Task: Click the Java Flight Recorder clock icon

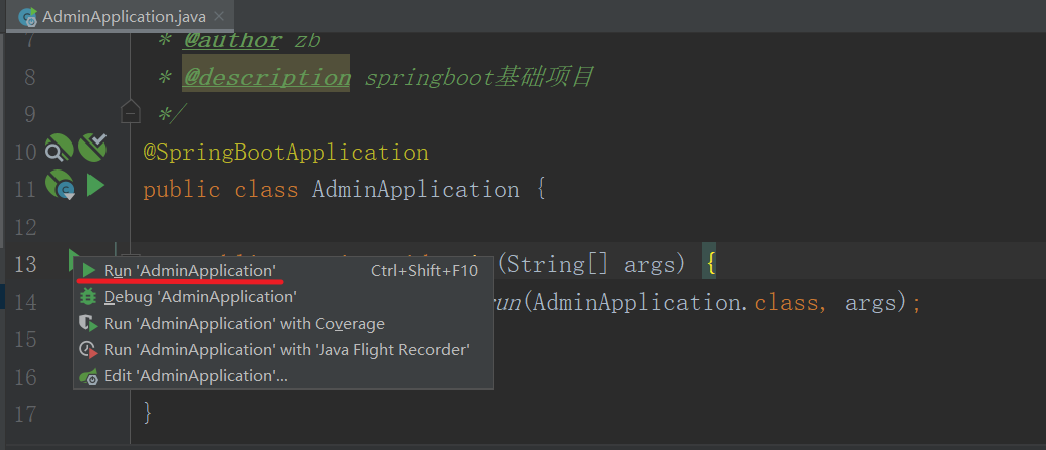Action: (x=88, y=350)
